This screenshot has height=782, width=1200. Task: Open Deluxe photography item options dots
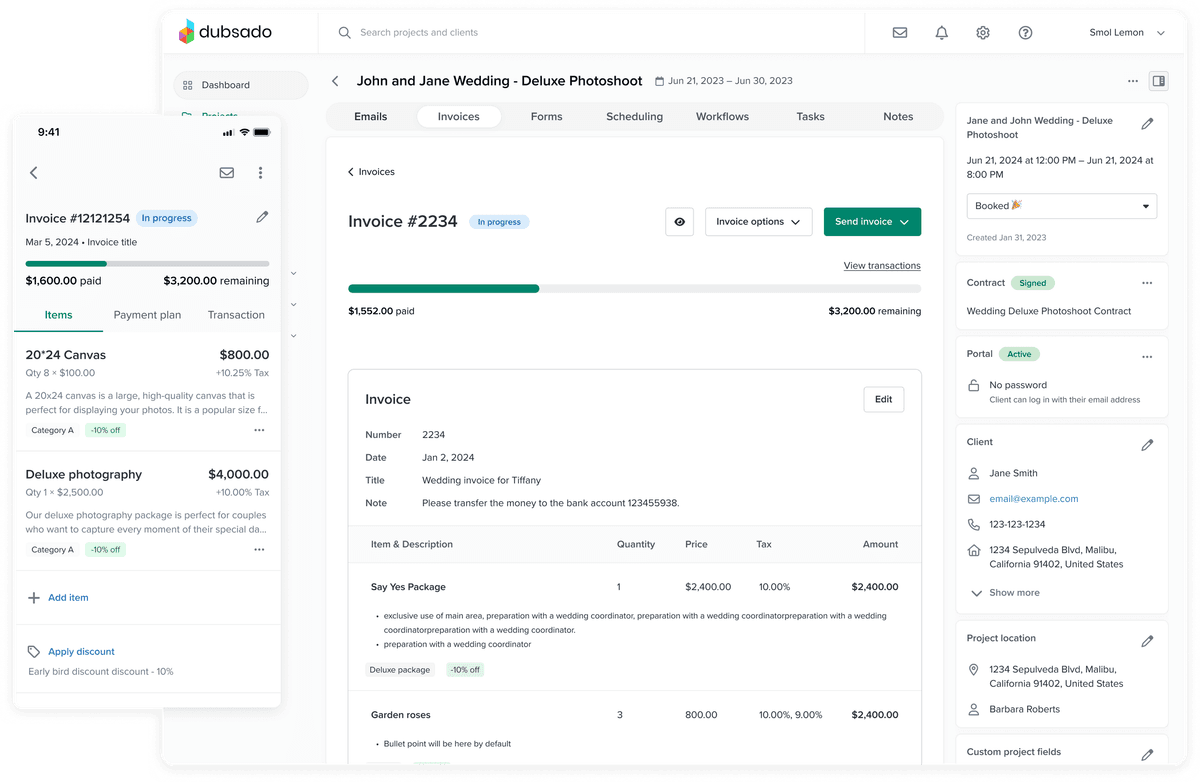tap(259, 550)
